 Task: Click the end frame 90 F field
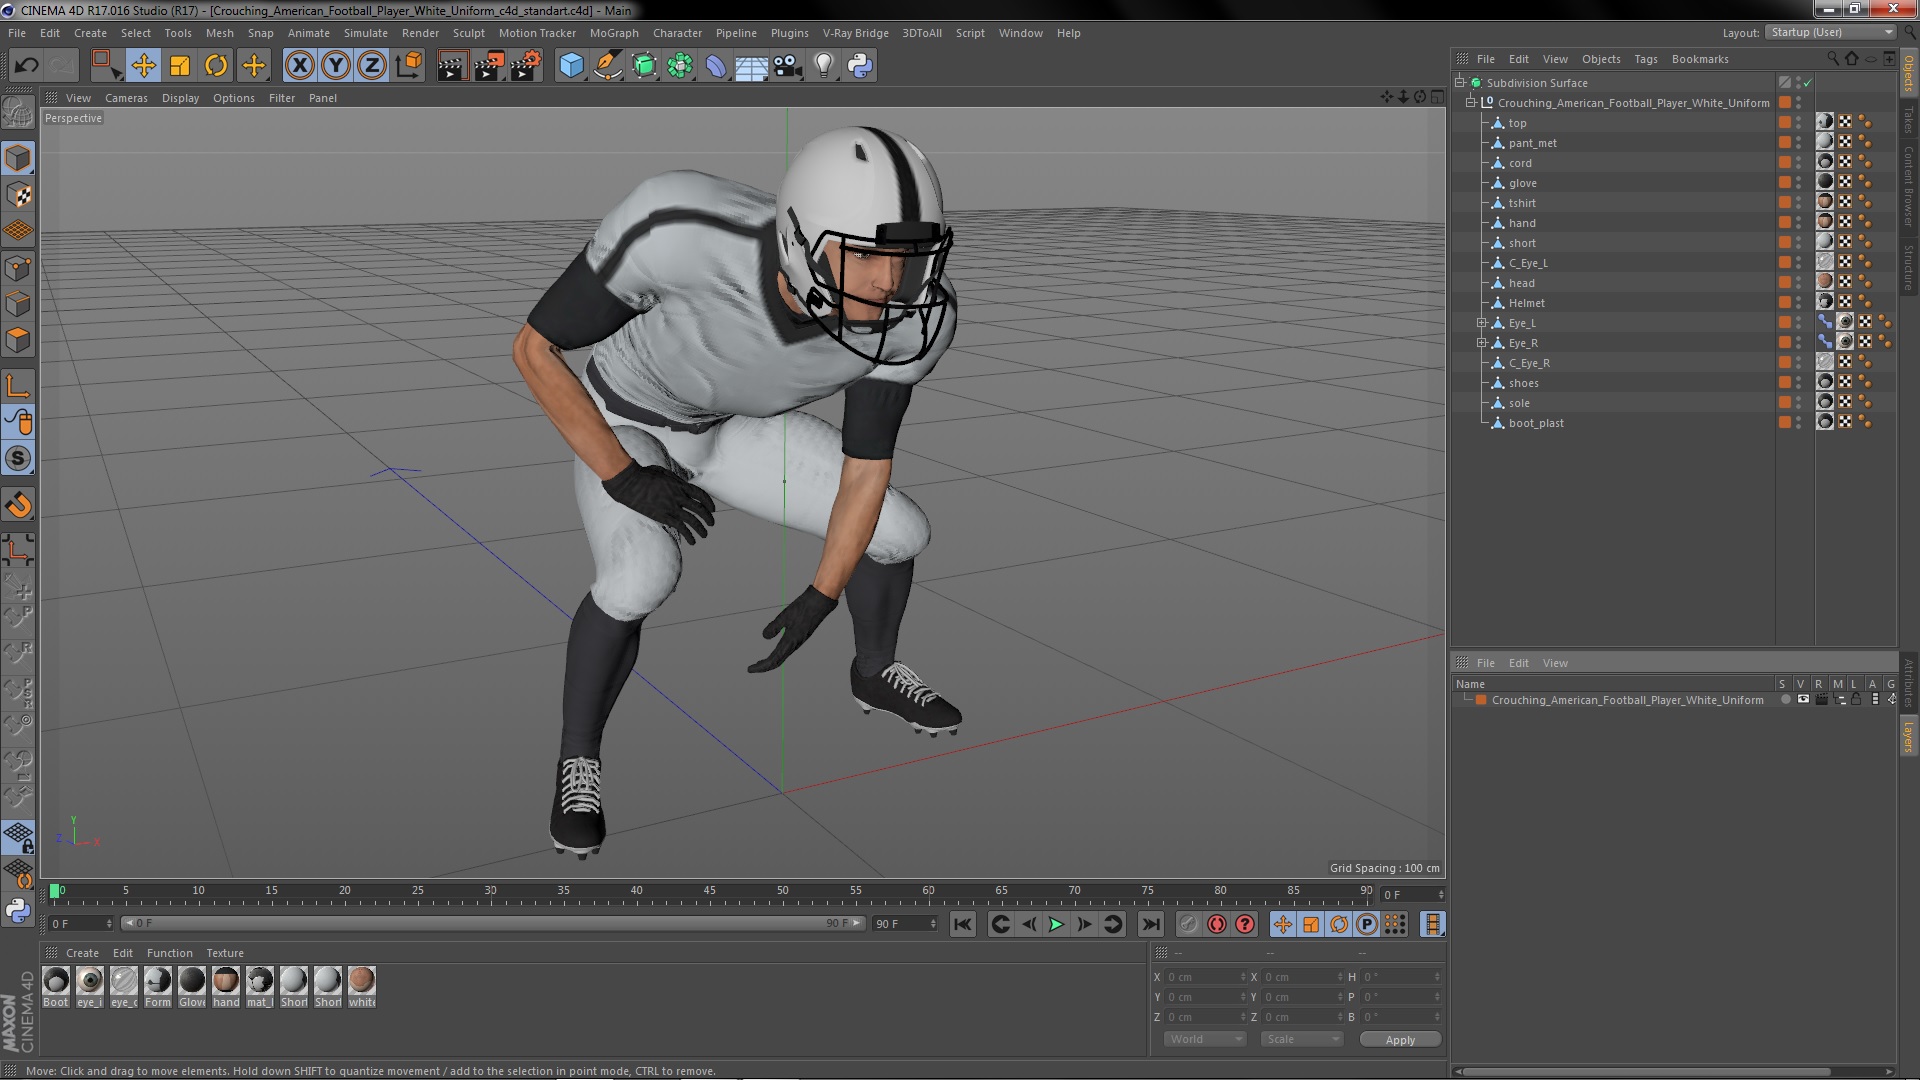905,924
